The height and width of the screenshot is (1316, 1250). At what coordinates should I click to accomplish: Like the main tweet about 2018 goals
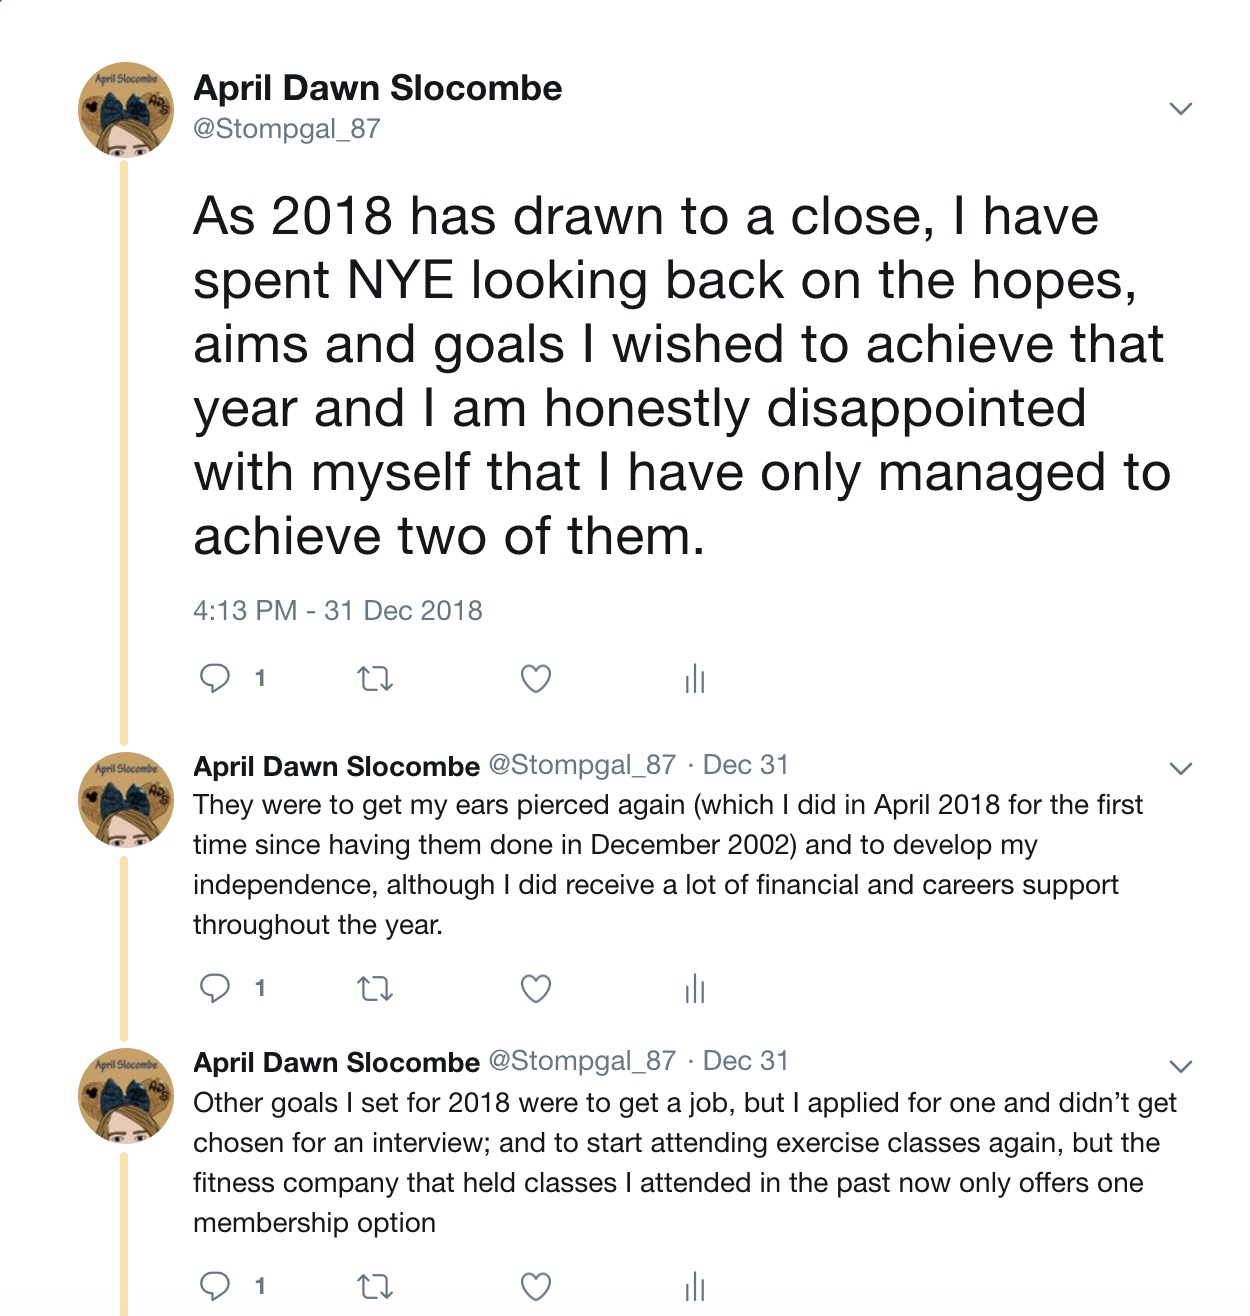pyautogui.click(x=536, y=679)
